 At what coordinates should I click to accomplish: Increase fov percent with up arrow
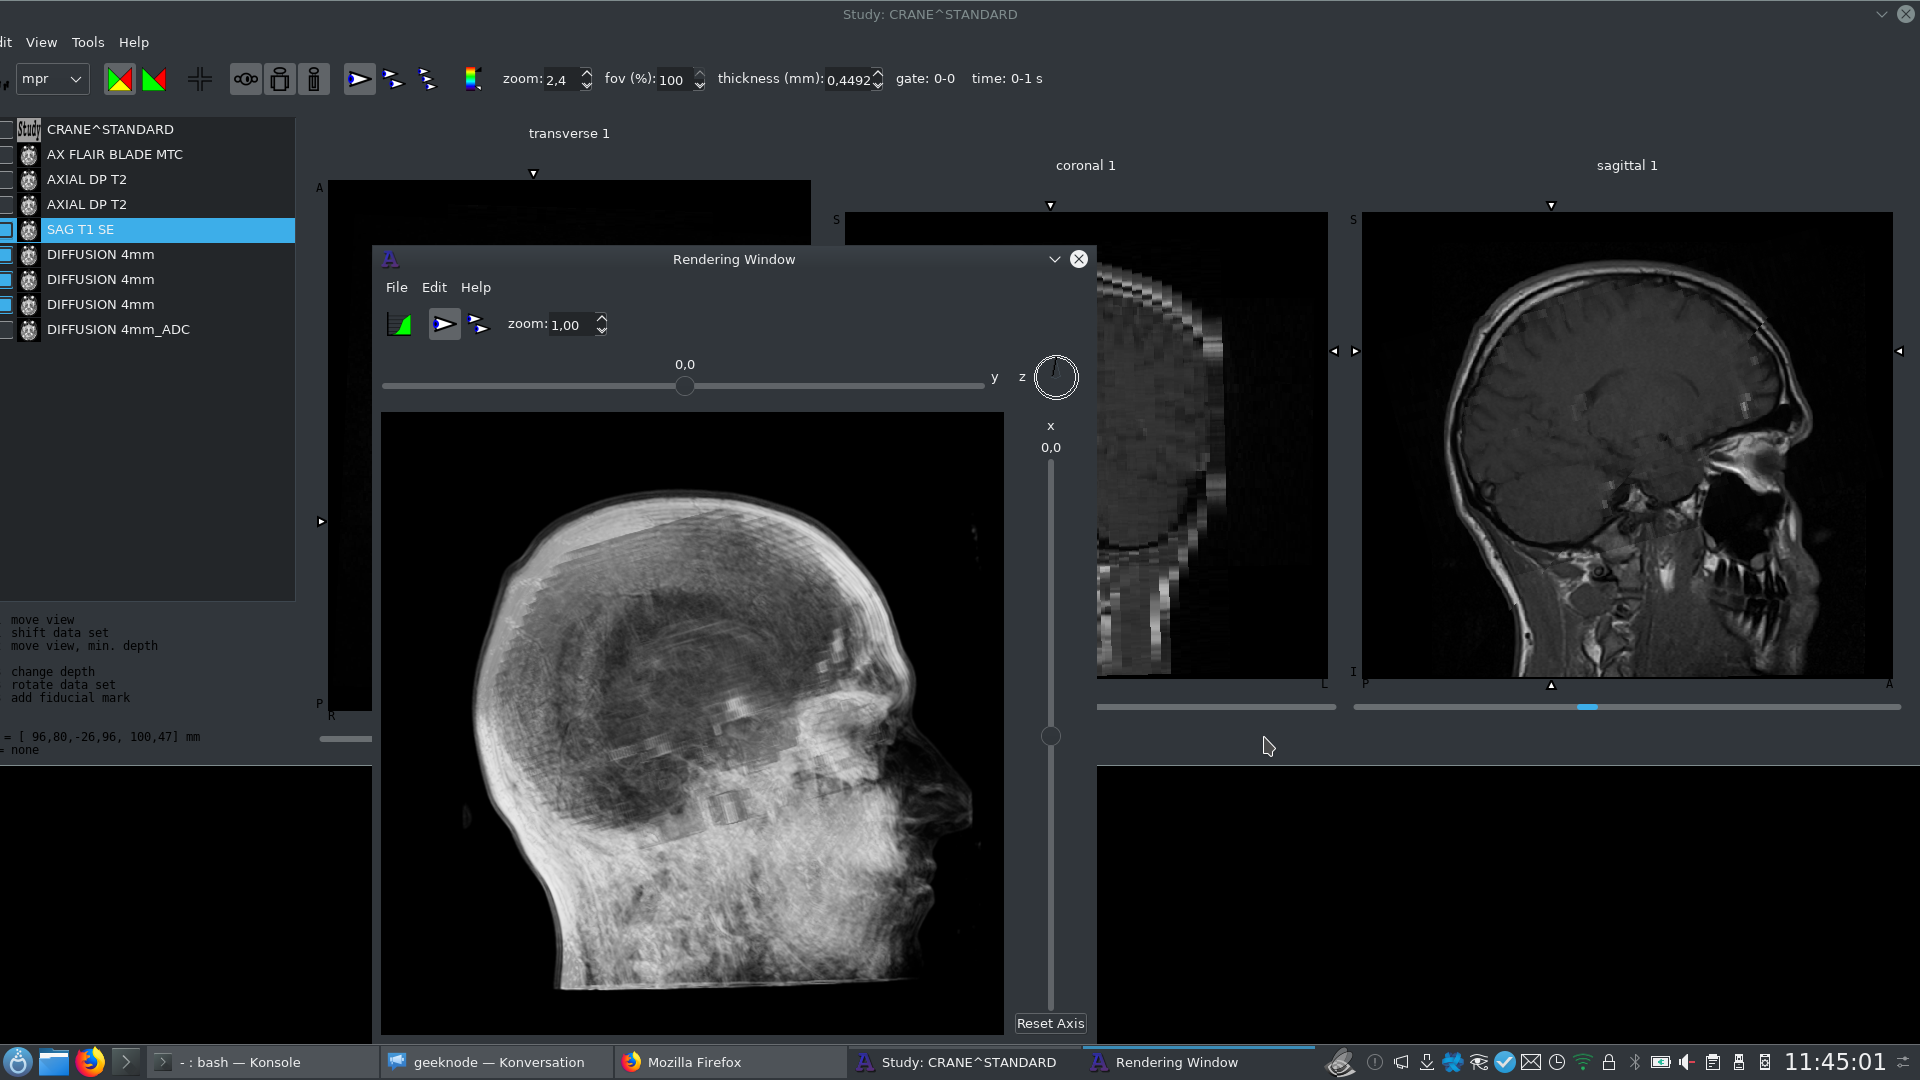pos(699,73)
